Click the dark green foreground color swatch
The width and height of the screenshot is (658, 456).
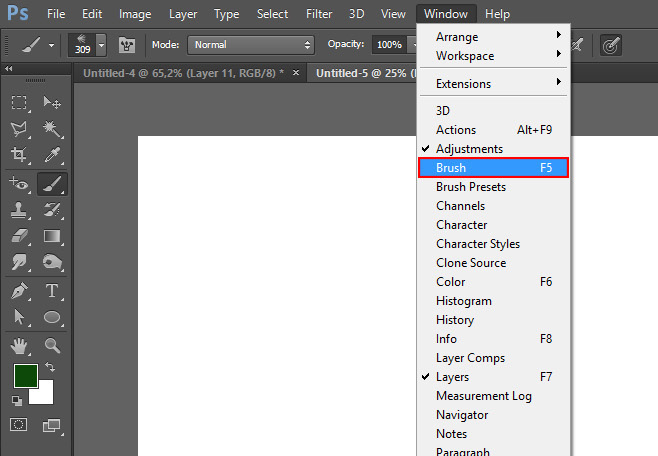[25, 376]
